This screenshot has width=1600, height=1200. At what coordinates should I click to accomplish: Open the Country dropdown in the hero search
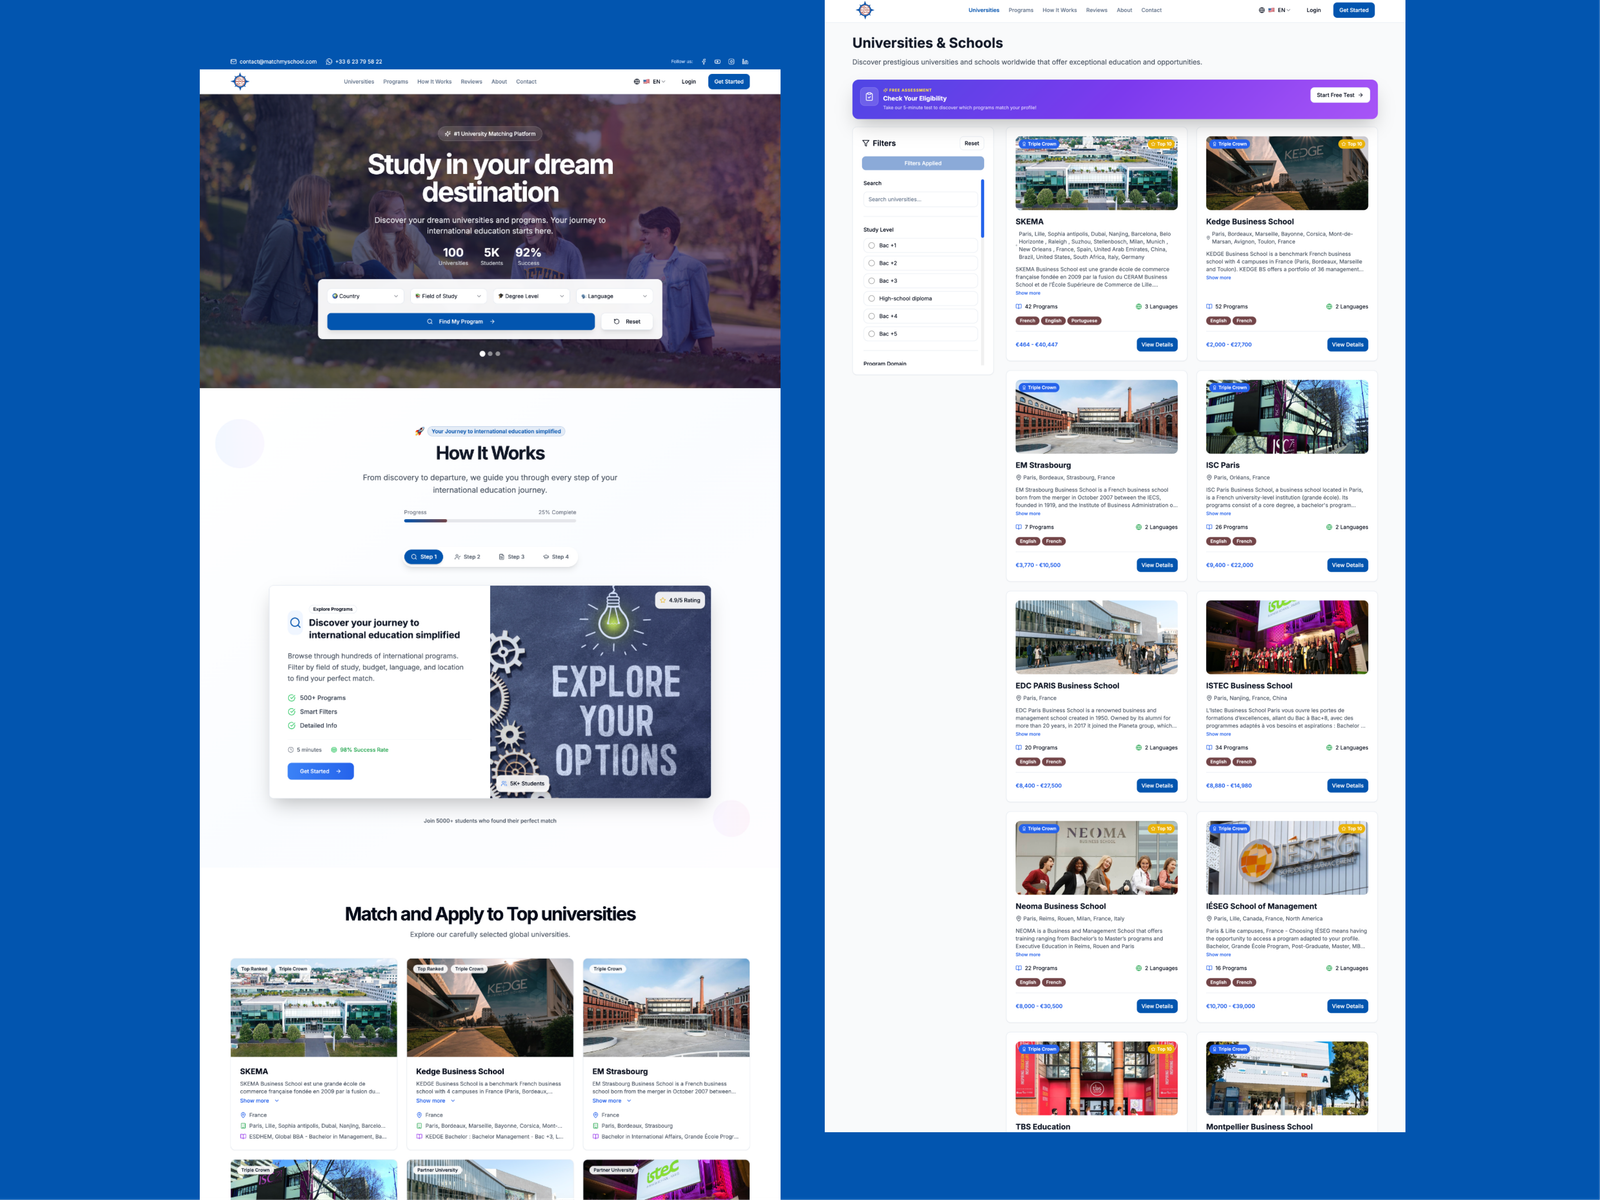[365, 296]
